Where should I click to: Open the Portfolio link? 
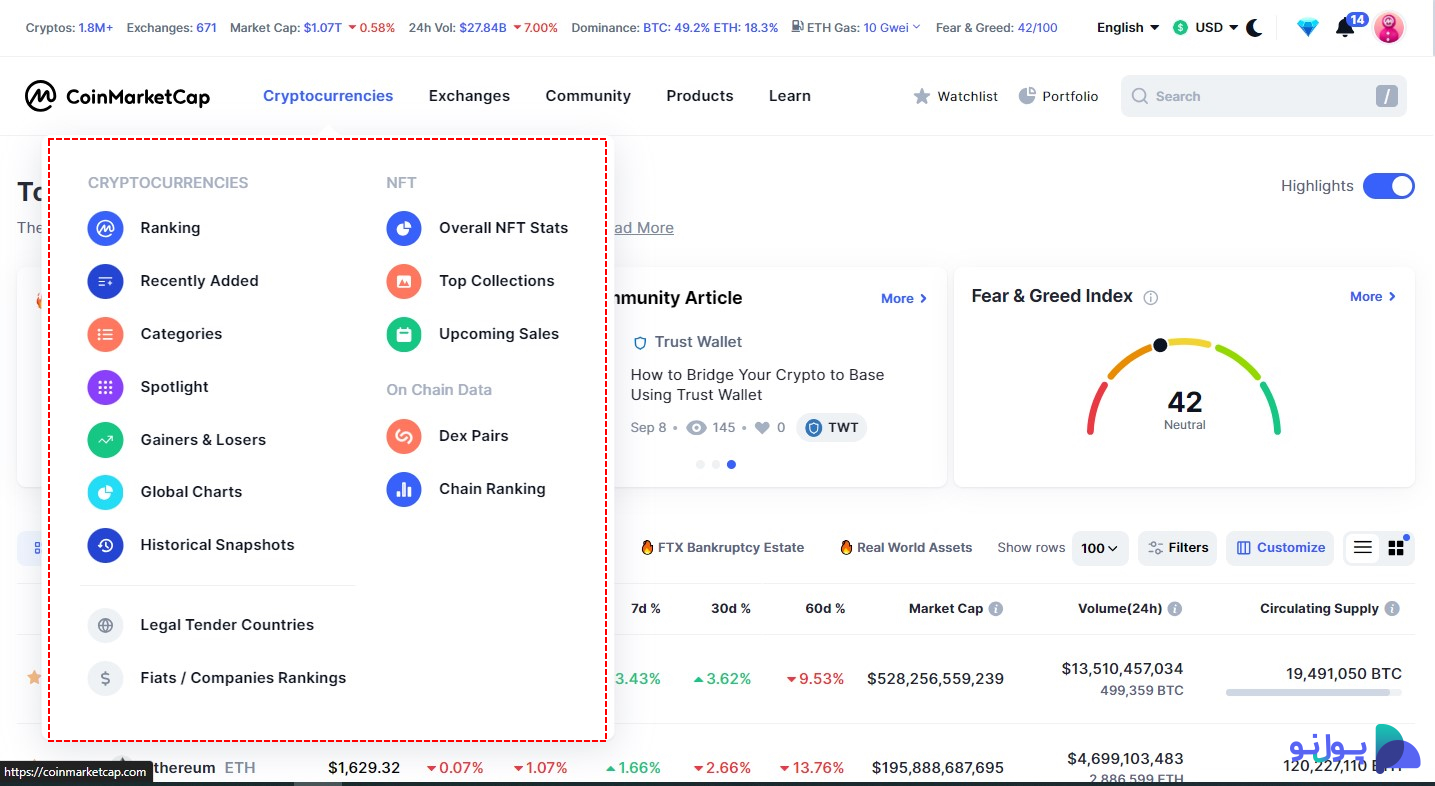point(1058,96)
